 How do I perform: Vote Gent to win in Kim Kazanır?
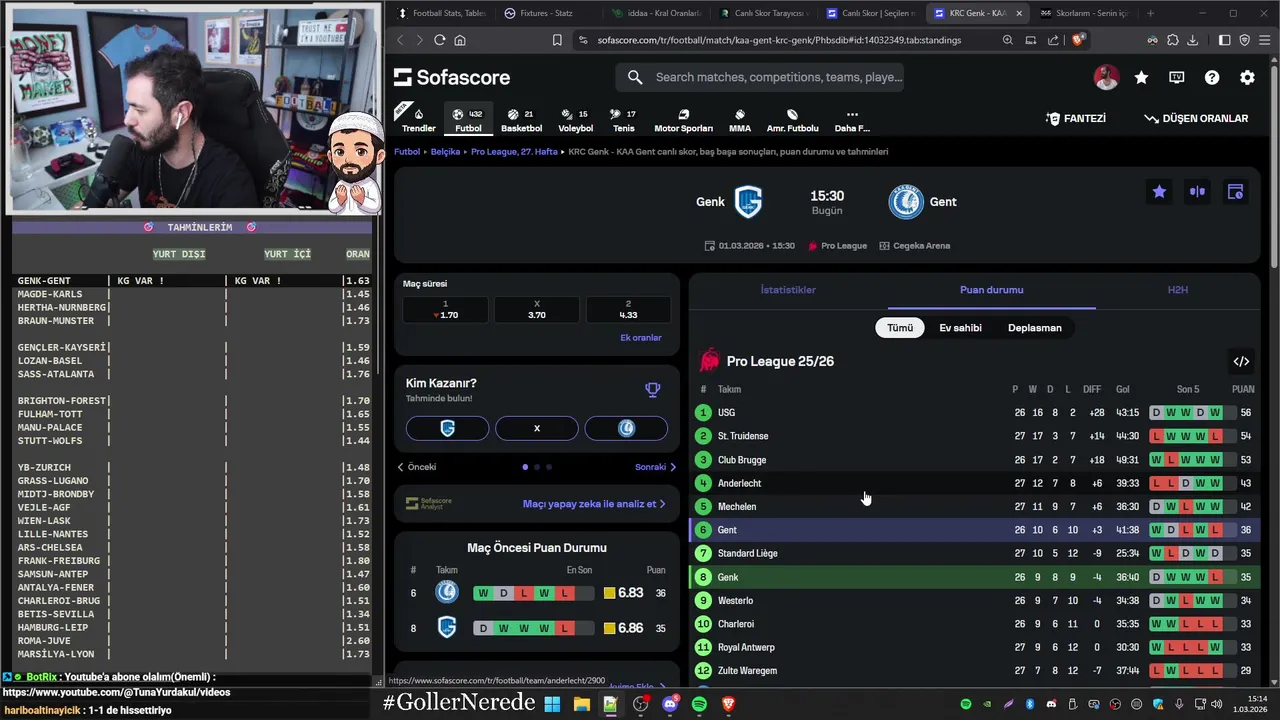[626, 428]
